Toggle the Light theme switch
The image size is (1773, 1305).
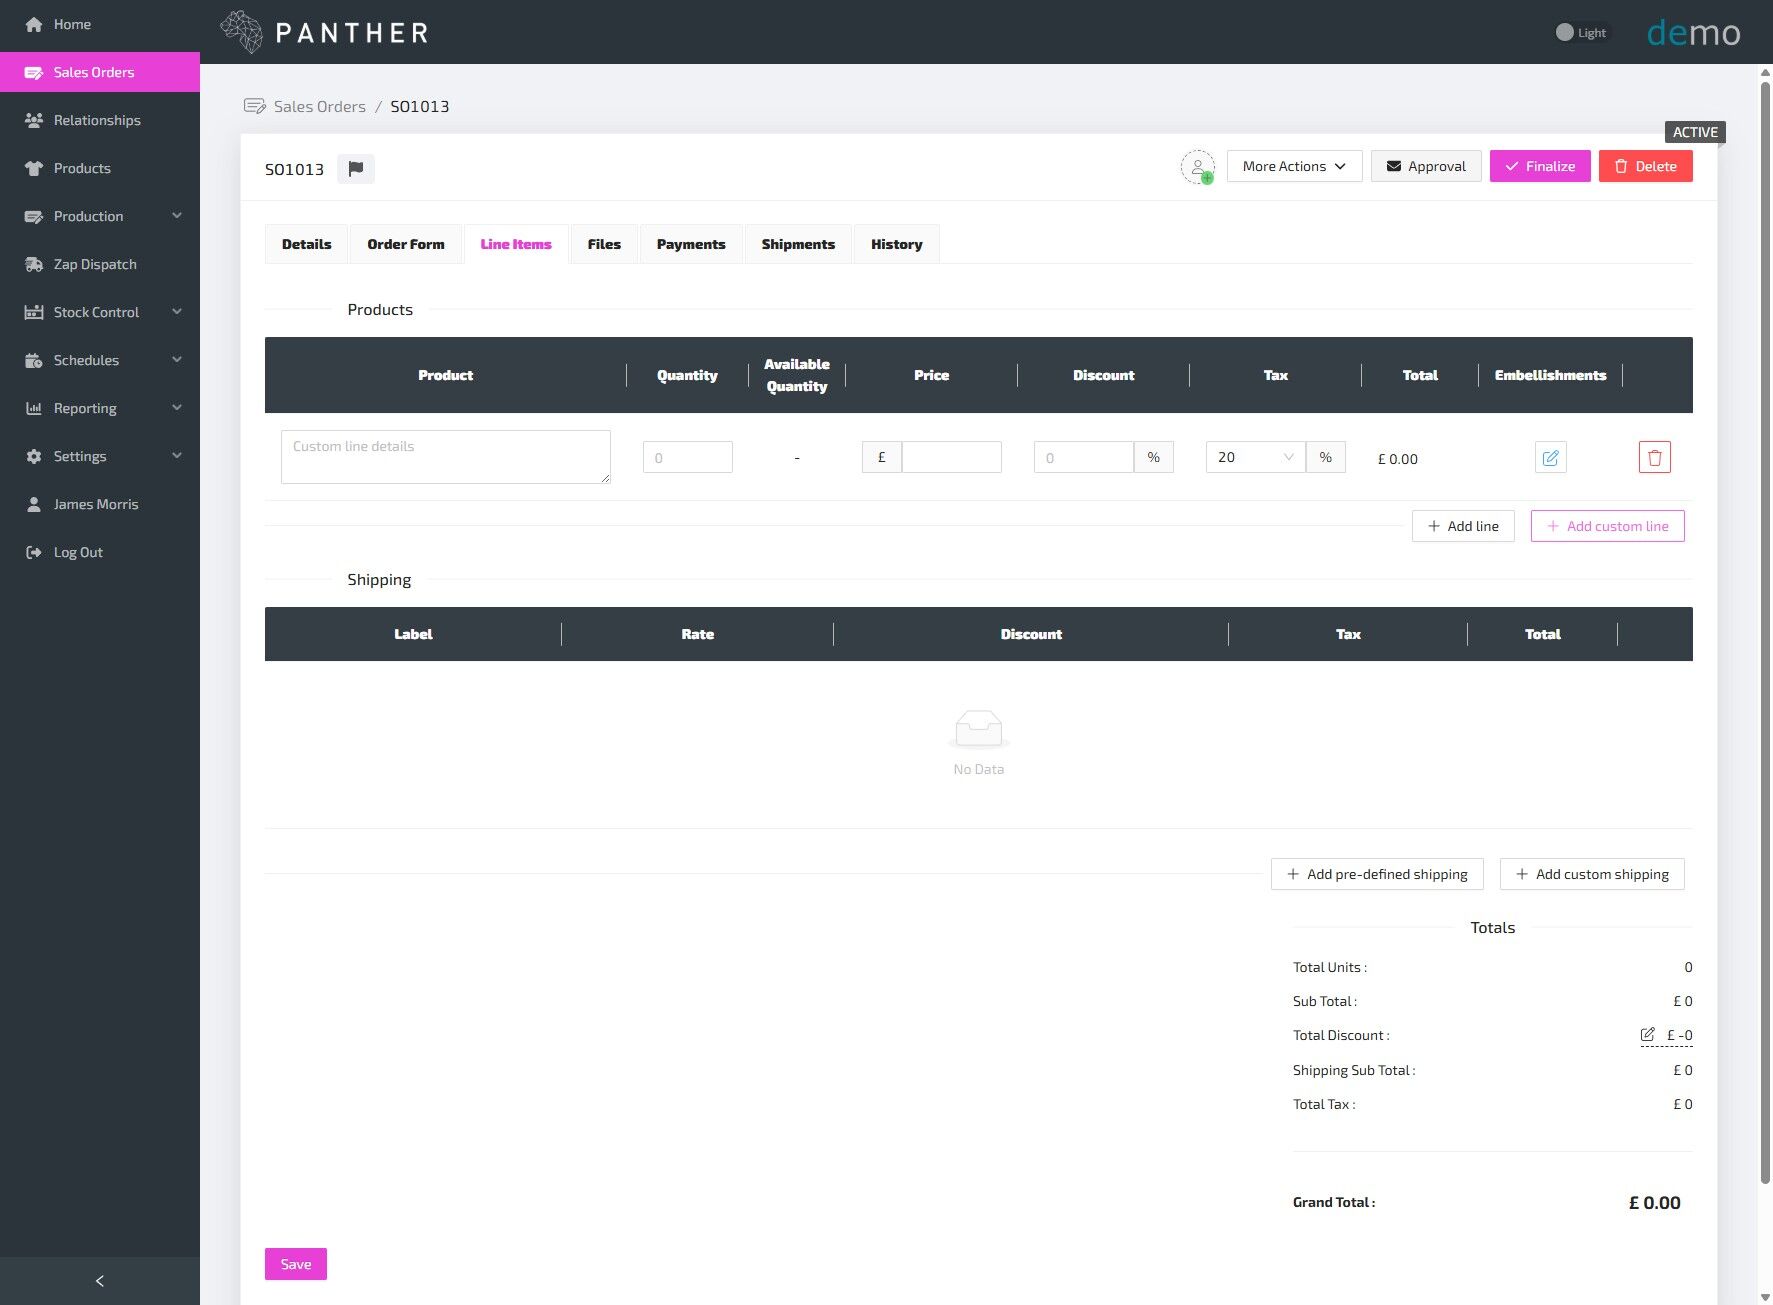click(x=1581, y=32)
